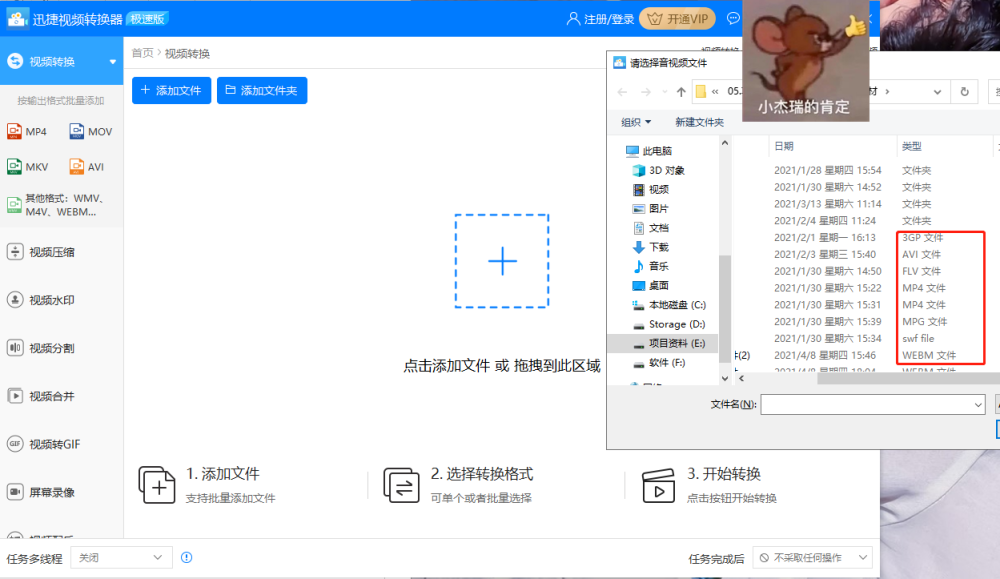Viewport: 1000px width, 579px height.
Task: Click the info icon beside 任务多线程
Action: pos(186,557)
